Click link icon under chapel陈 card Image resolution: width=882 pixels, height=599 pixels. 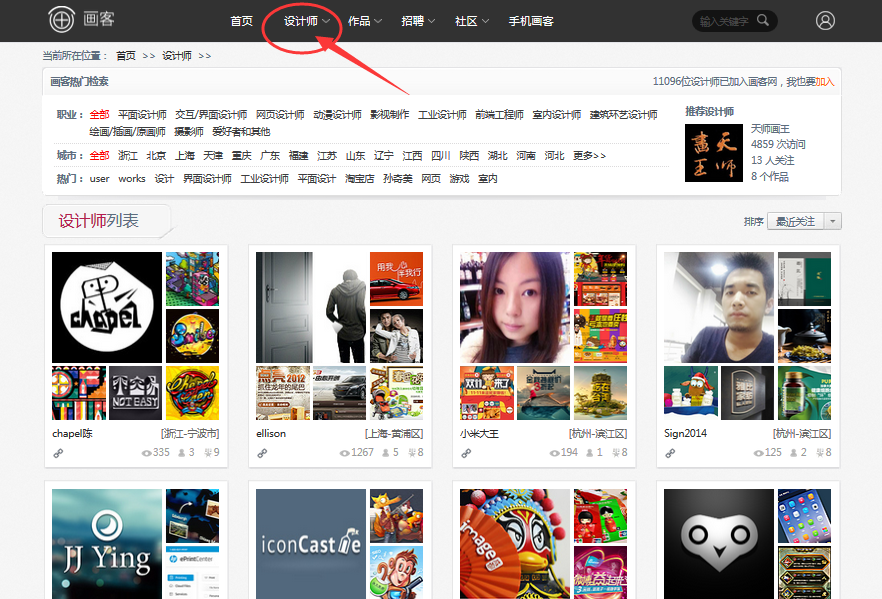[x=58, y=453]
